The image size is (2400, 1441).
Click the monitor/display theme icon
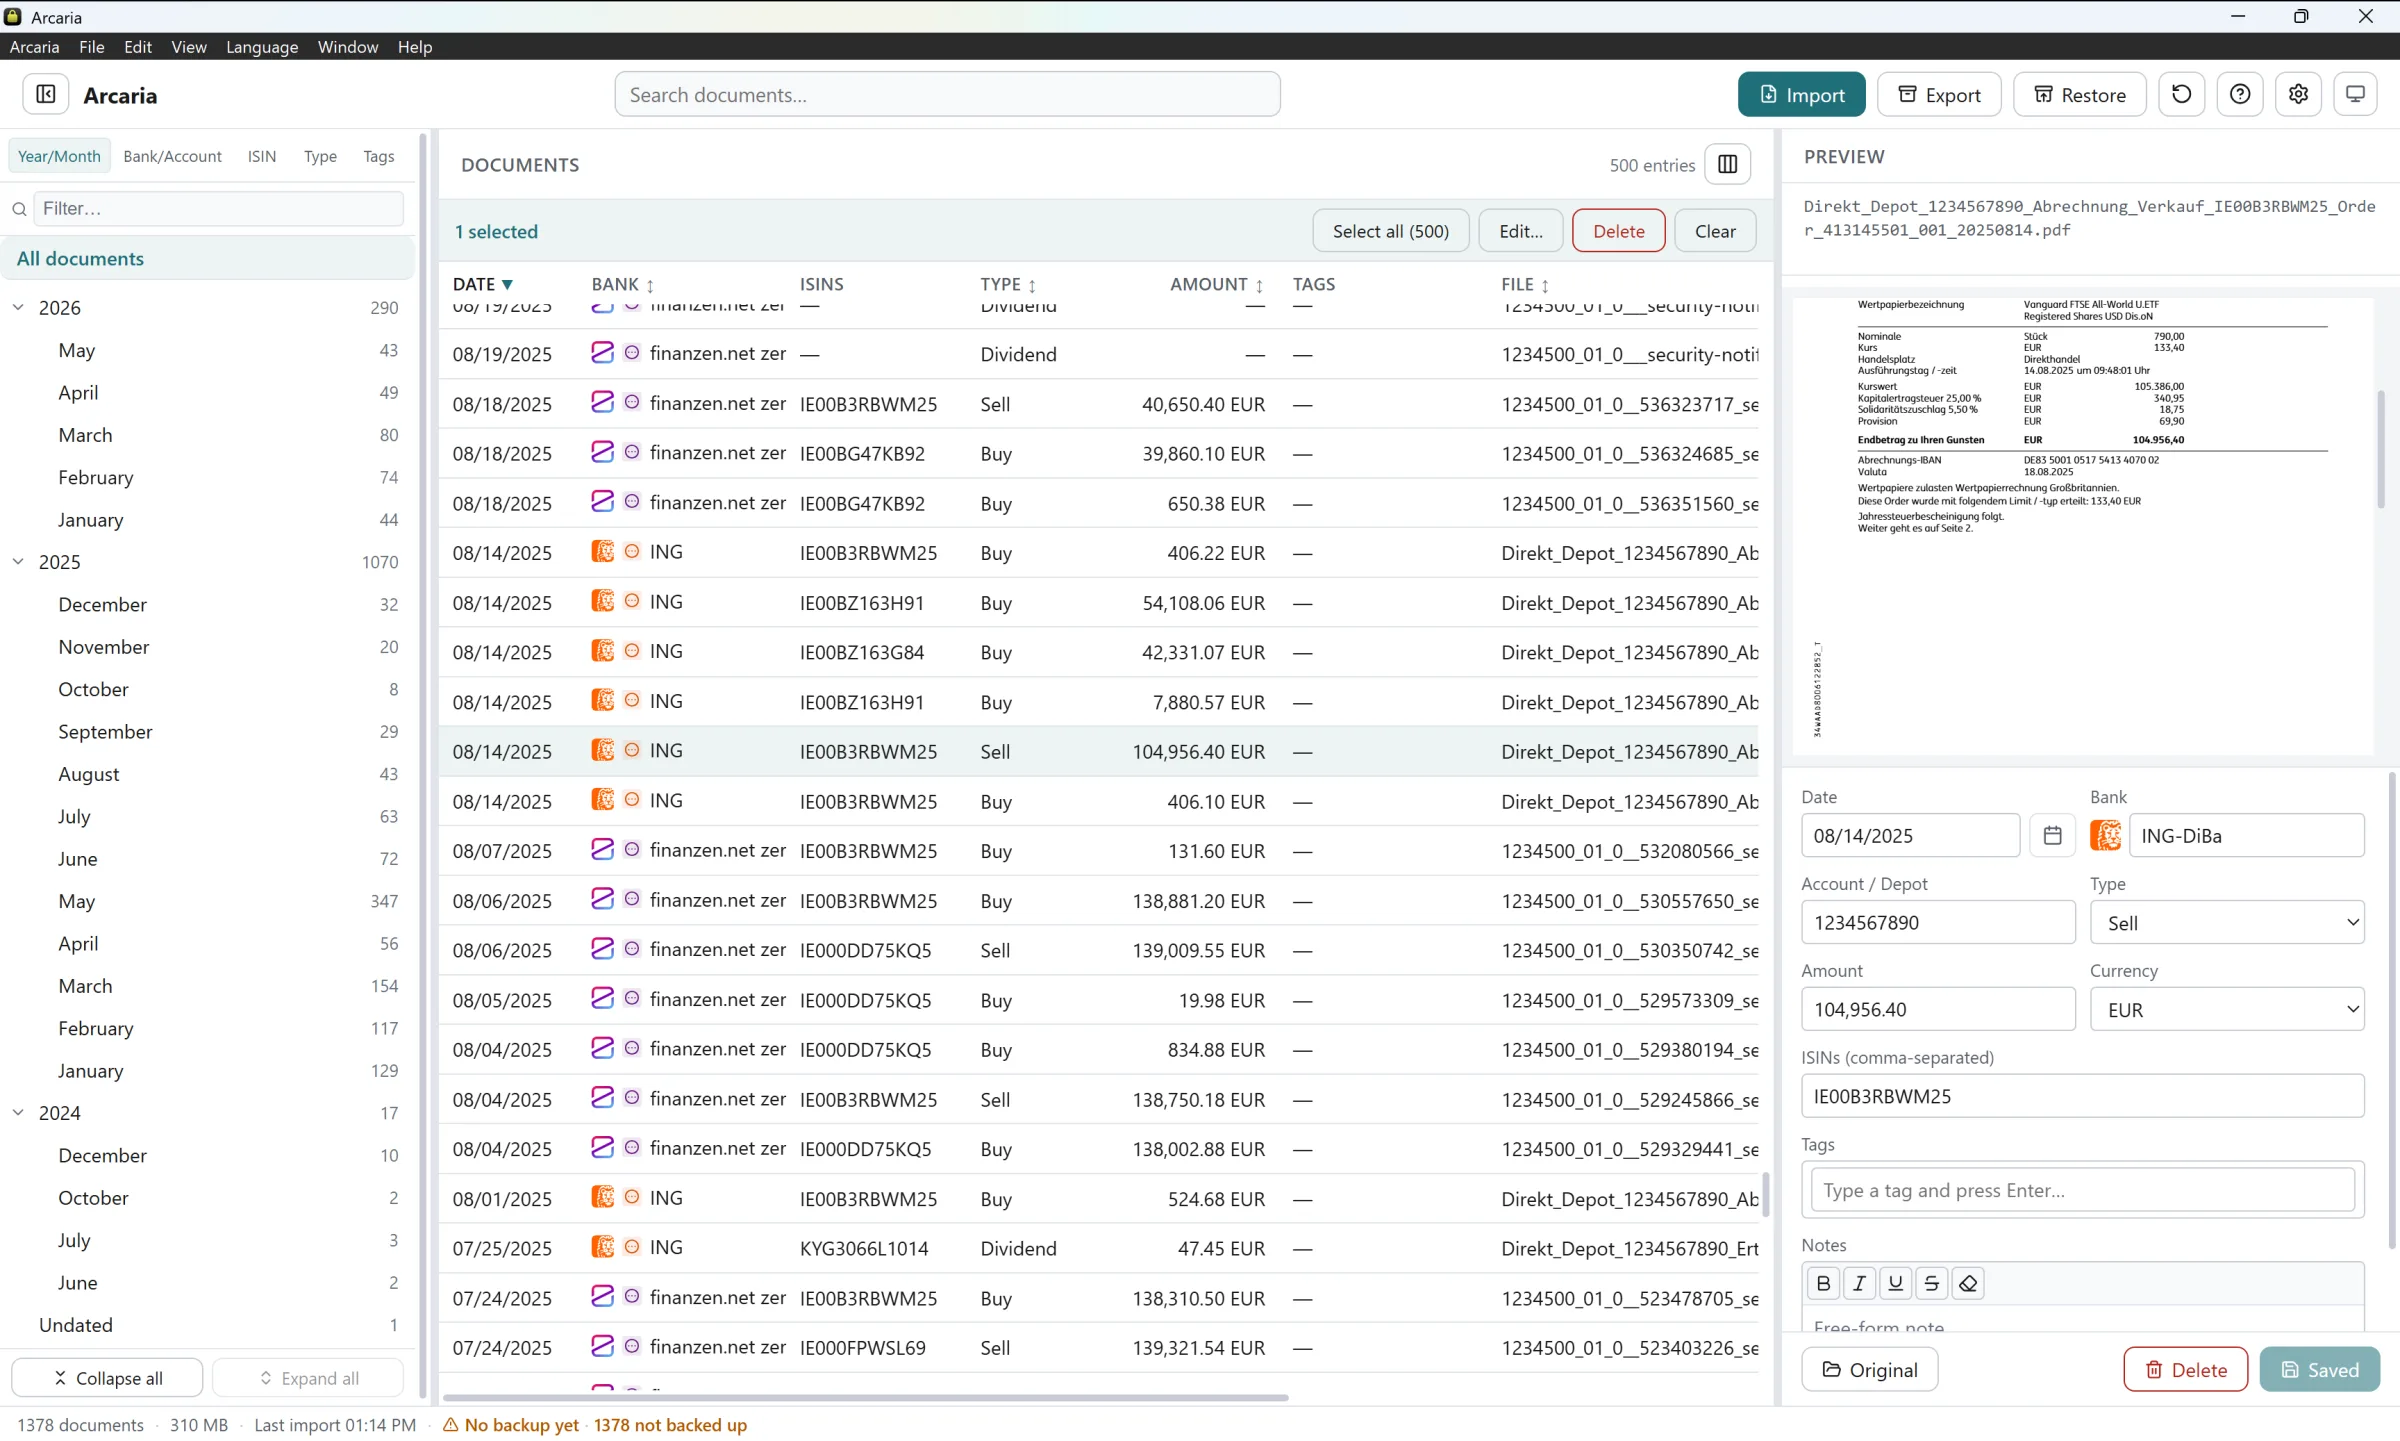[2356, 94]
